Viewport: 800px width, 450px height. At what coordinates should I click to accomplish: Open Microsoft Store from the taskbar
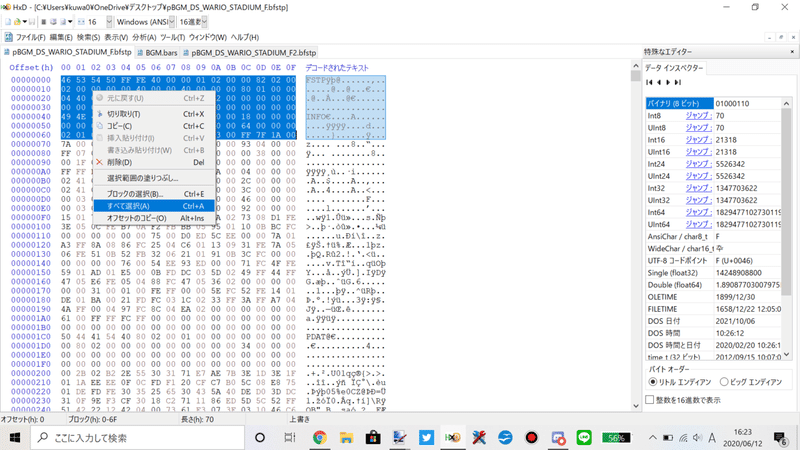tap(373, 438)
